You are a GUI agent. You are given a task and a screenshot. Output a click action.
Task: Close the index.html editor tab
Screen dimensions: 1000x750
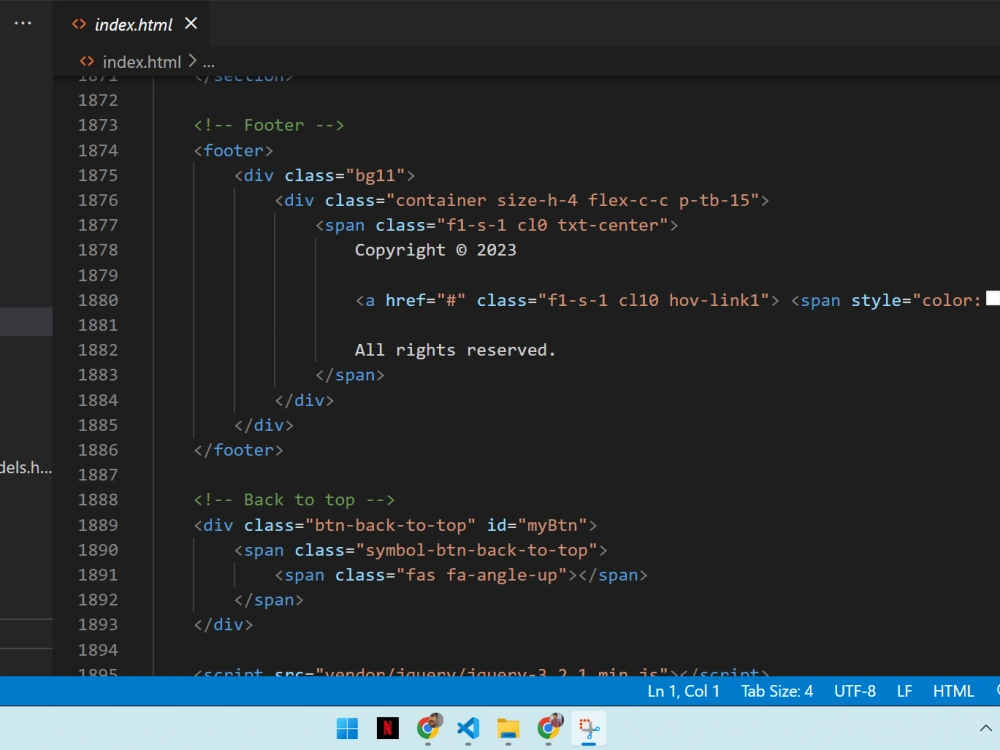pos(191,24)
